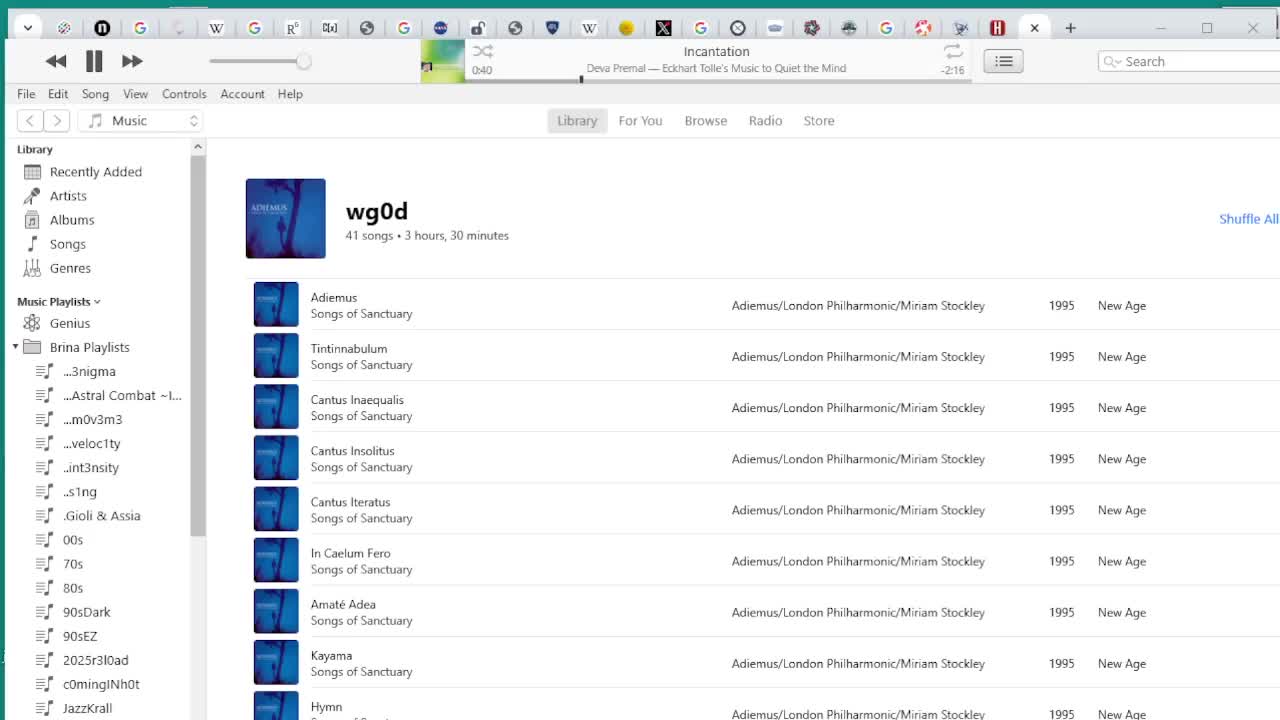Skip back to the previous track
1280x720 pixels.
pyautogui.click(x=56, y=61)
